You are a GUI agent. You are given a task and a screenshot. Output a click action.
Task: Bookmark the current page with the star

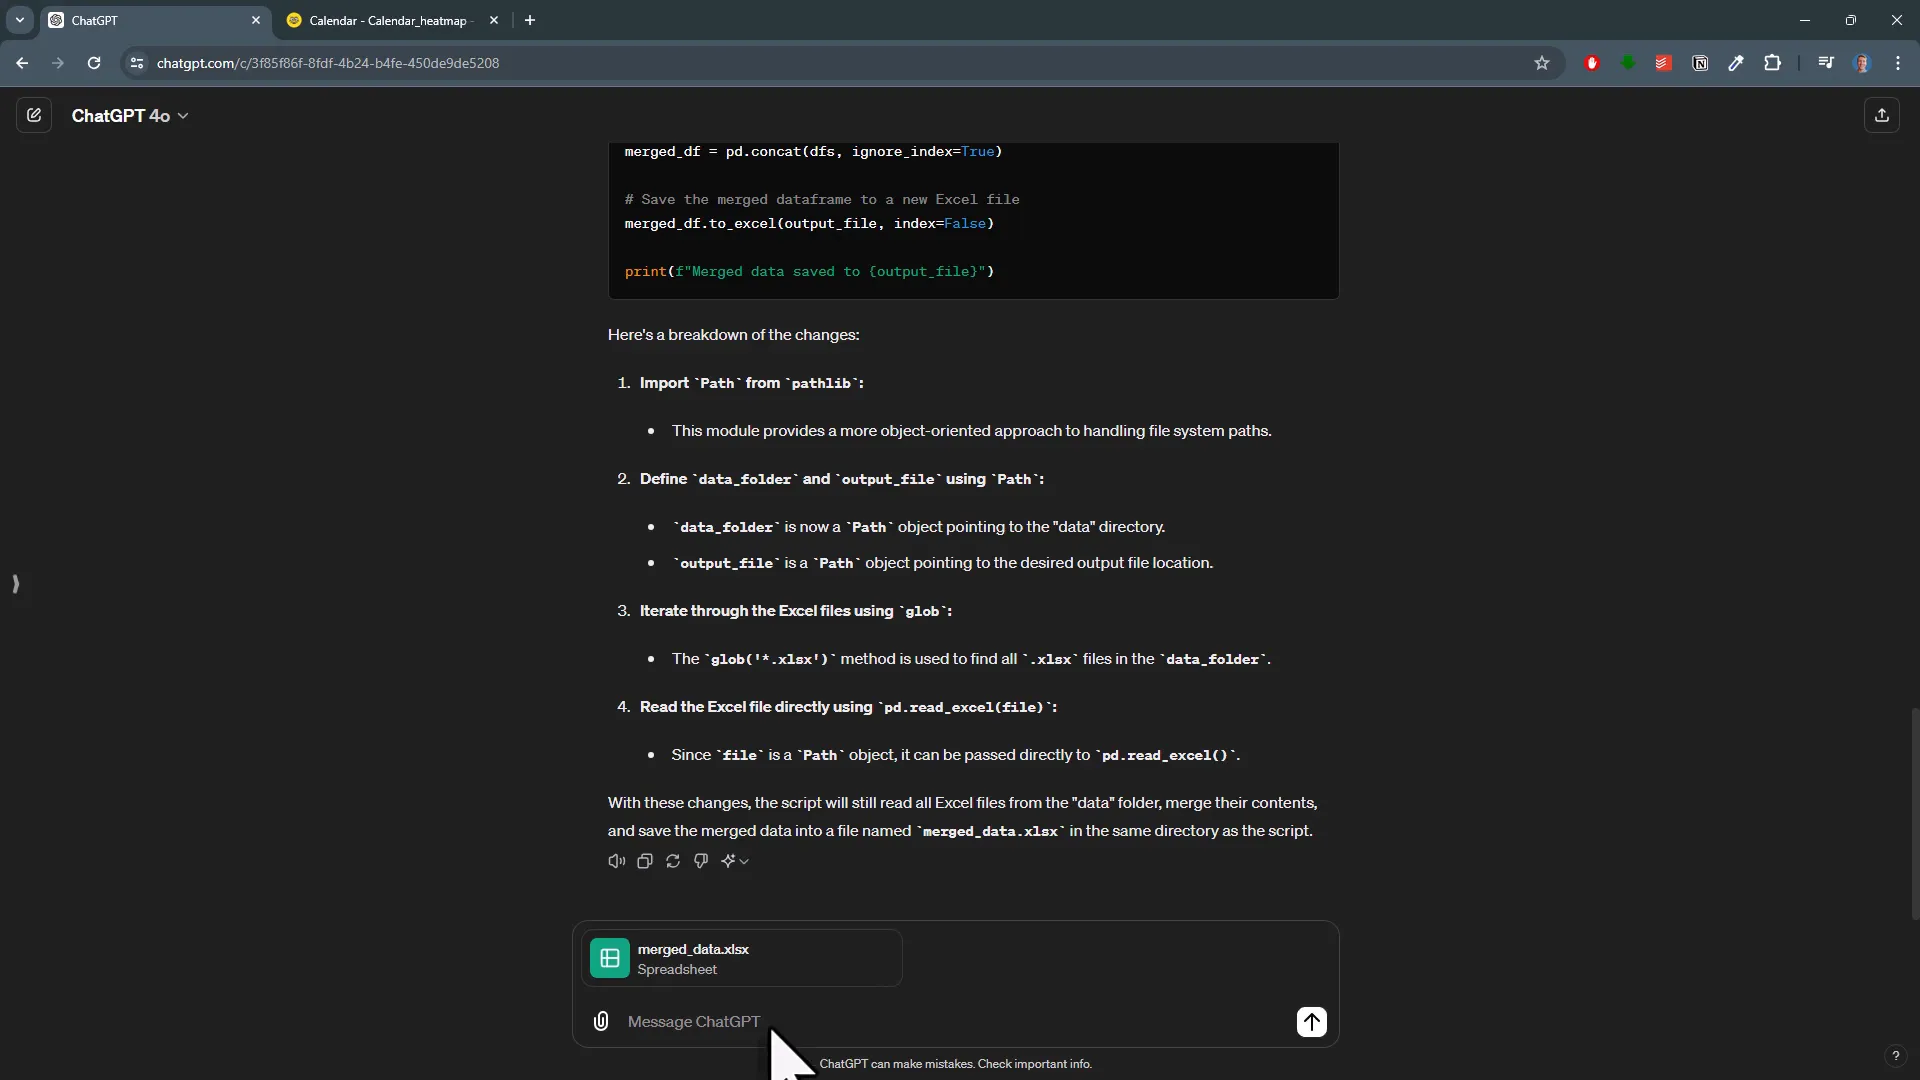pyautogui.click(x=1542, y=63)
